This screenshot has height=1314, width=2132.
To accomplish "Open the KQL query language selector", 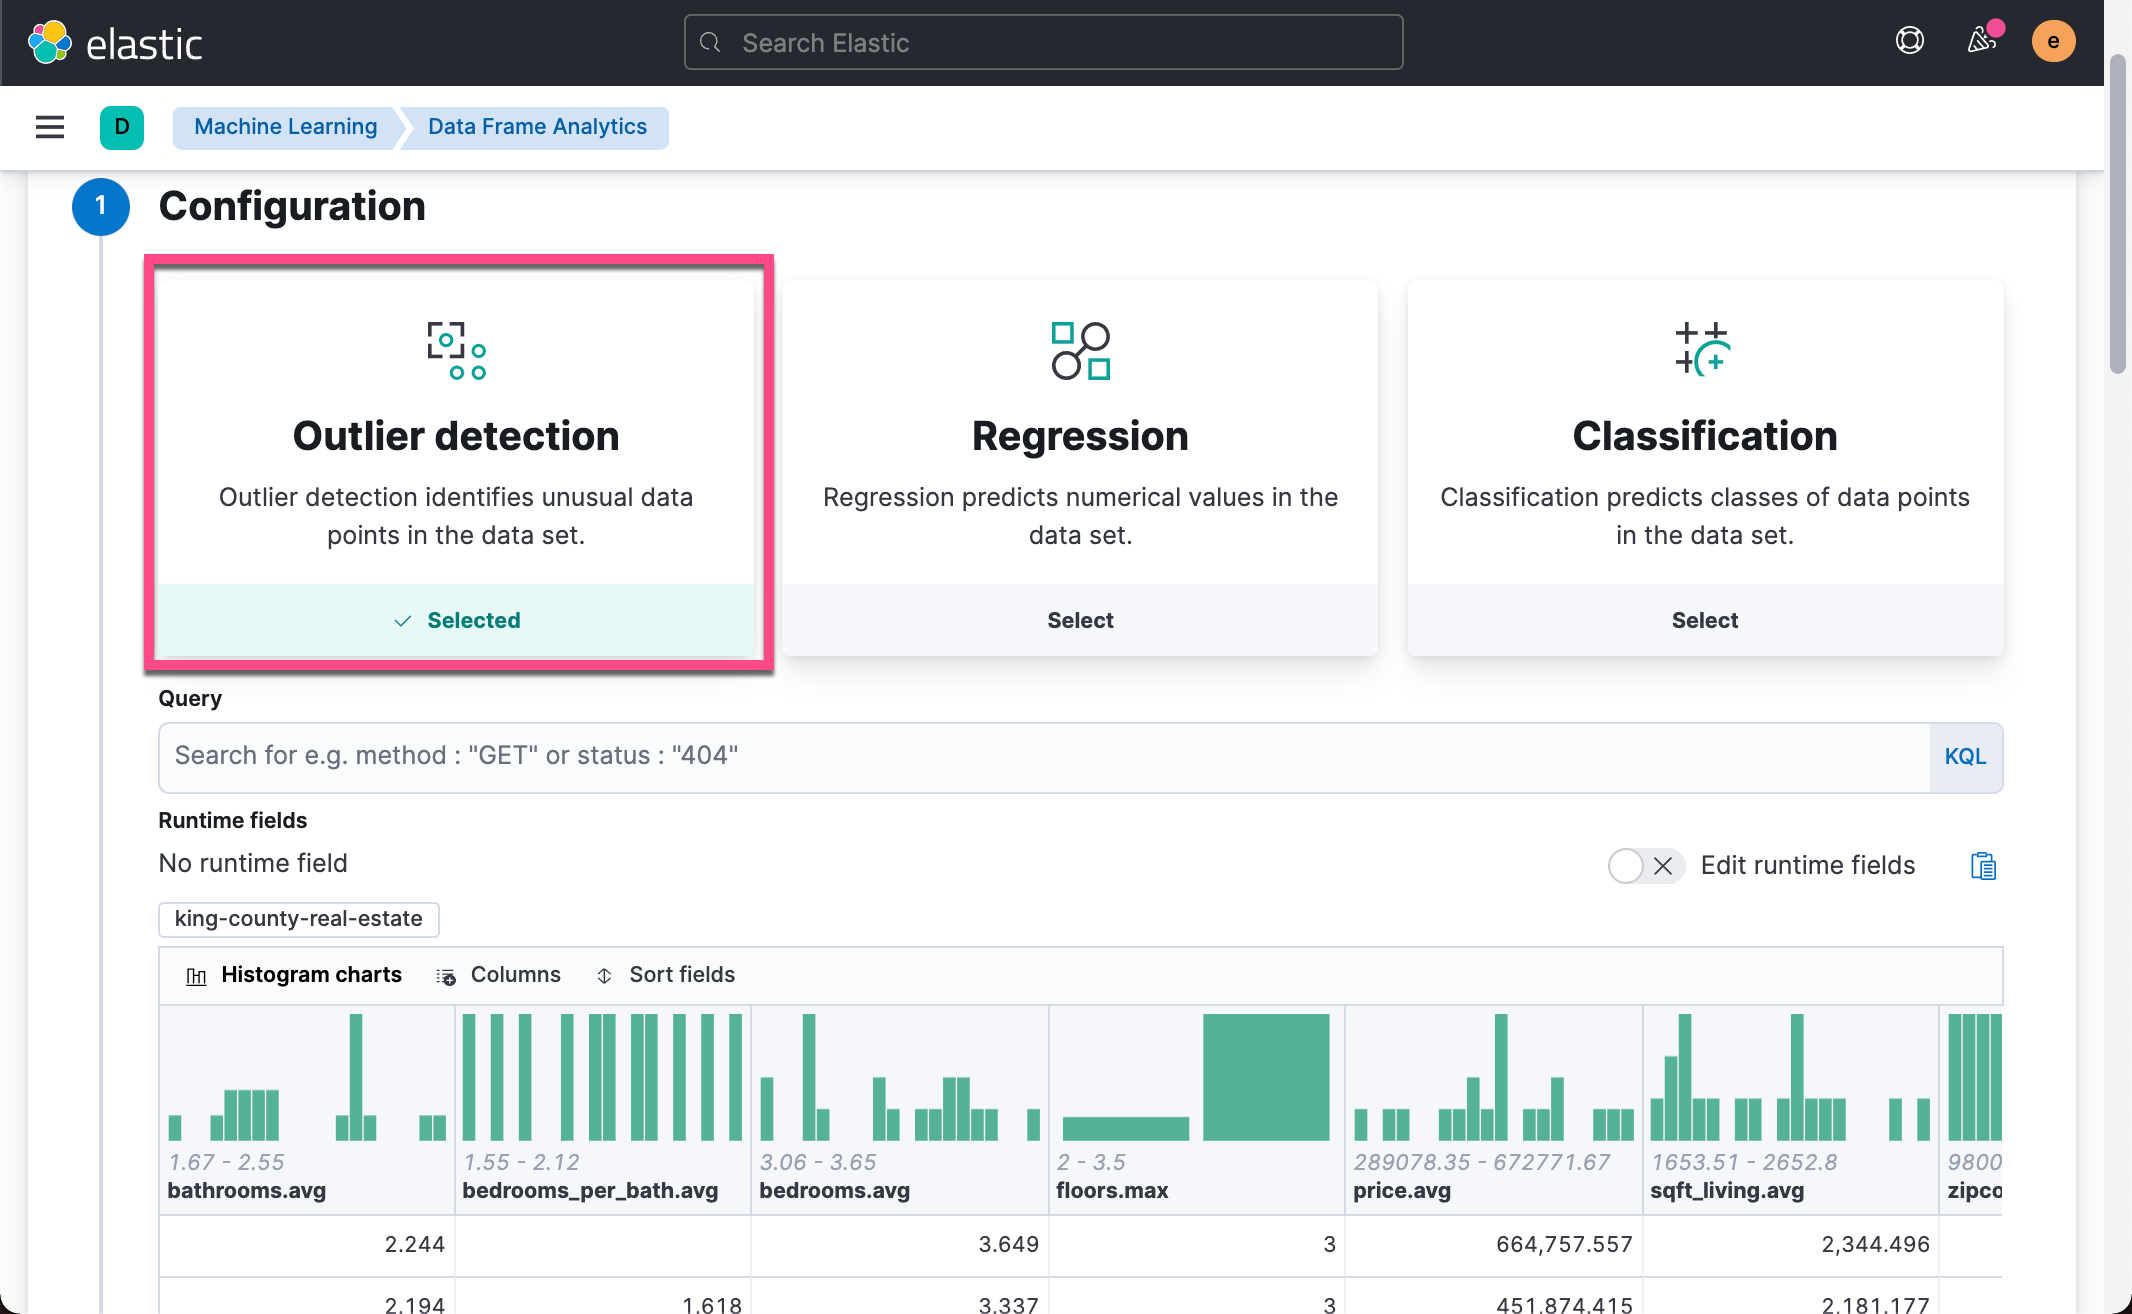I will pyautogui.click(x=1964, y=757).
